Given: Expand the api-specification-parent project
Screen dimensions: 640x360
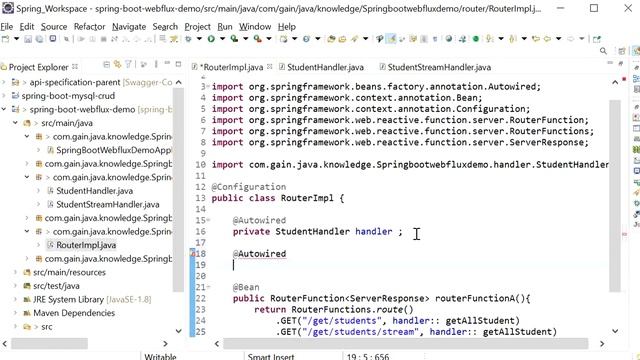Looking at the screenshot, I should coord(4,82).
